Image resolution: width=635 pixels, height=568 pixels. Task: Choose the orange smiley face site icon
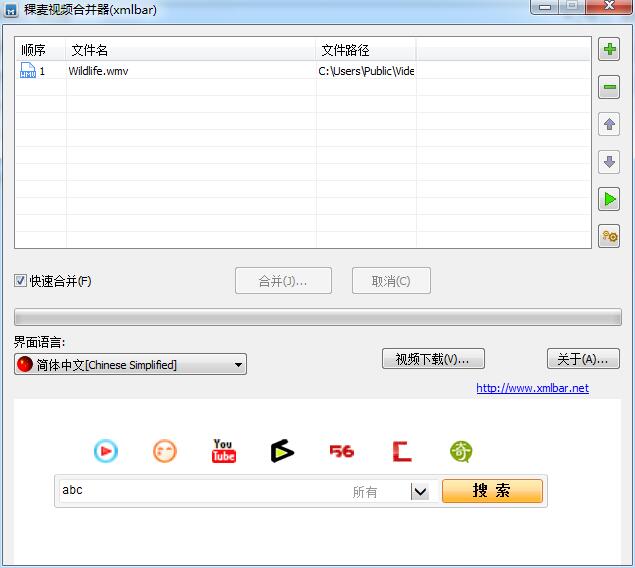click(x=164, y=452)
